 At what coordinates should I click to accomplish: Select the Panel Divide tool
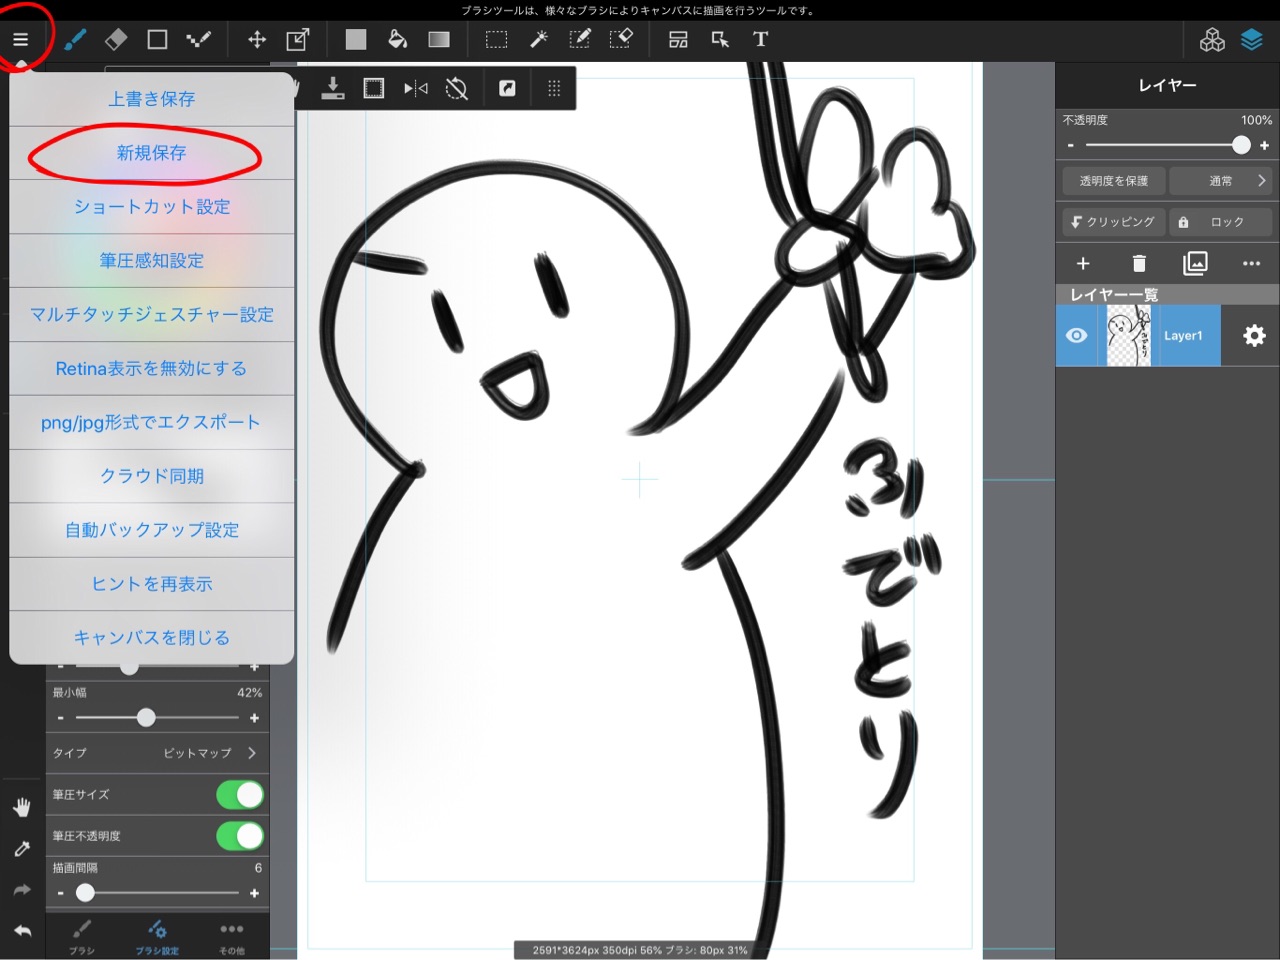coord(678,40)
